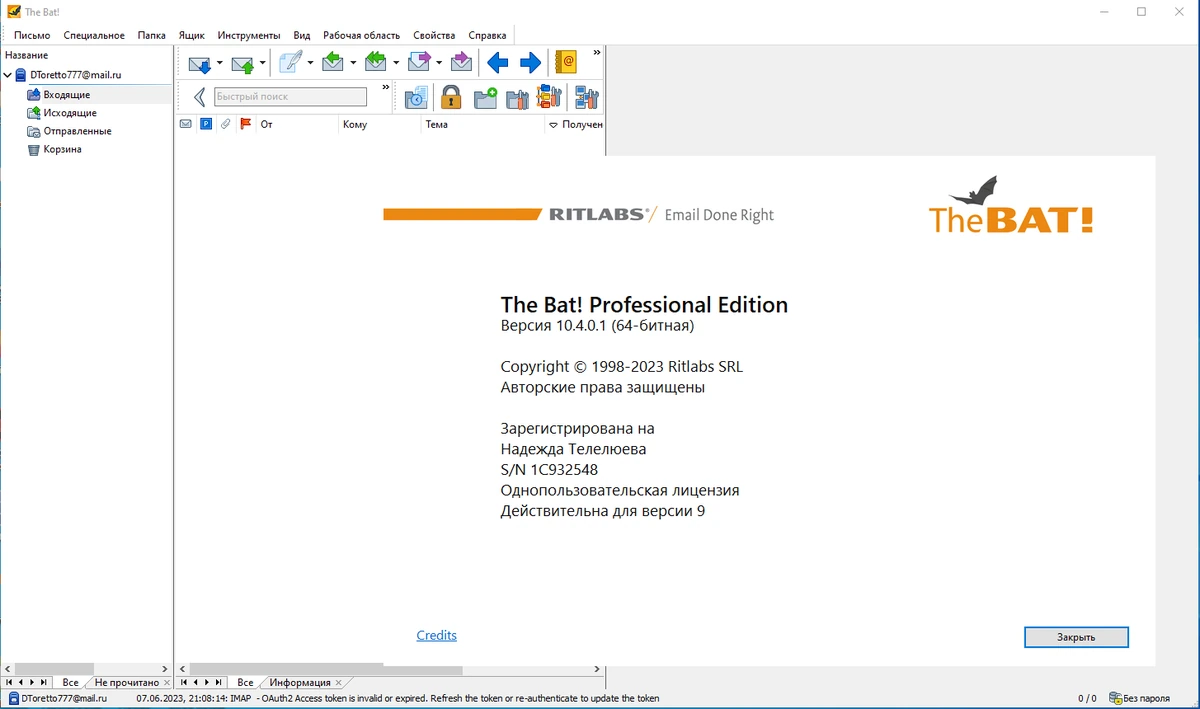The height and width of the screenshot is (709, 1200).
Task: Select the Отправленные folder
Action: click(77, 131)
